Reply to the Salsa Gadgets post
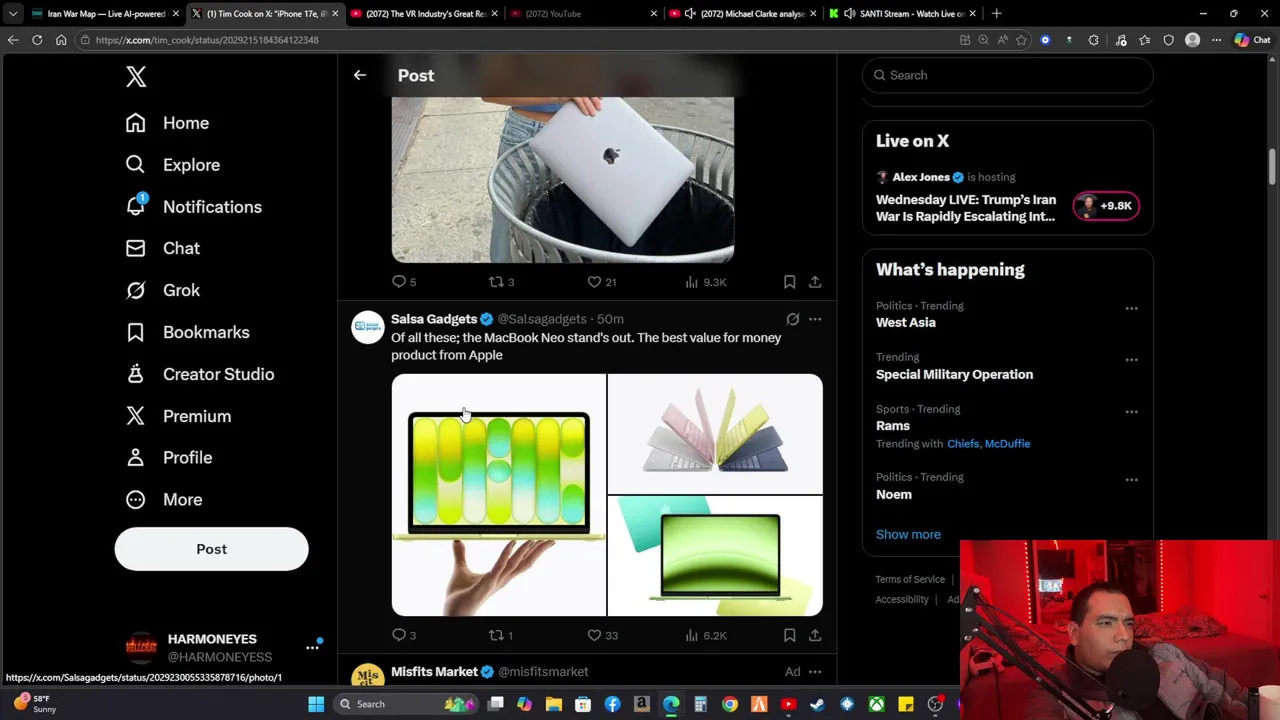1280x720 pixels. tap(404, 635)
